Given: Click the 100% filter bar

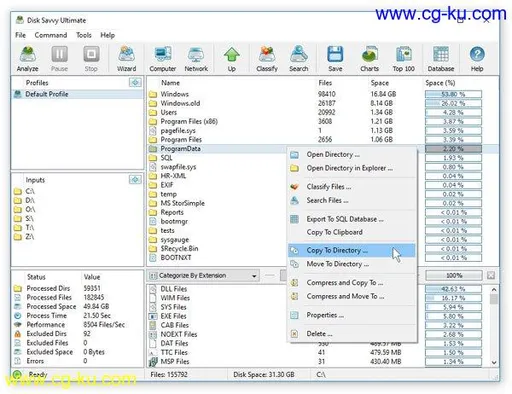Looking at the screenshot, I should click(454, 275).
